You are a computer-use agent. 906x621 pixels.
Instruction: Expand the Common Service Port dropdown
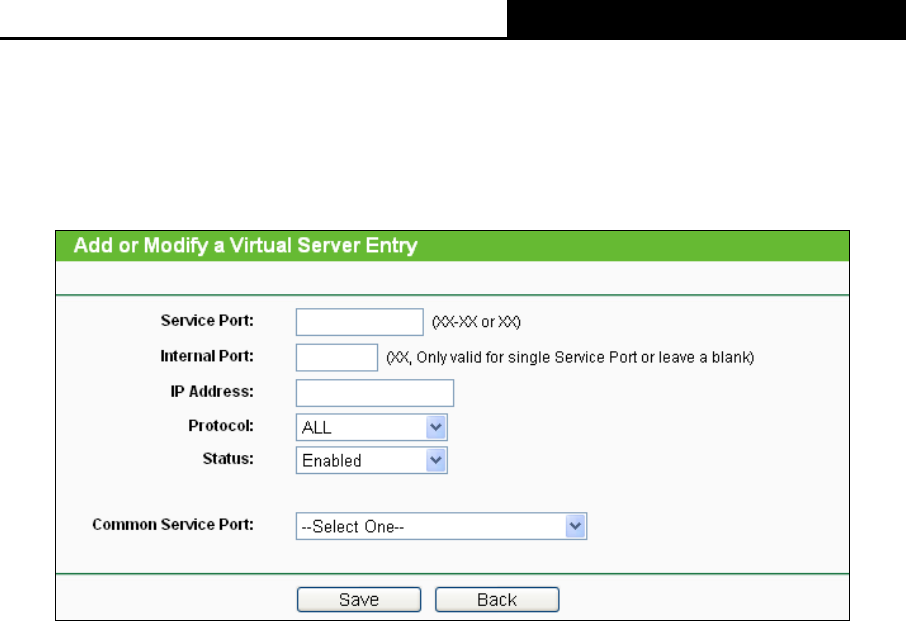pos(441,526)
